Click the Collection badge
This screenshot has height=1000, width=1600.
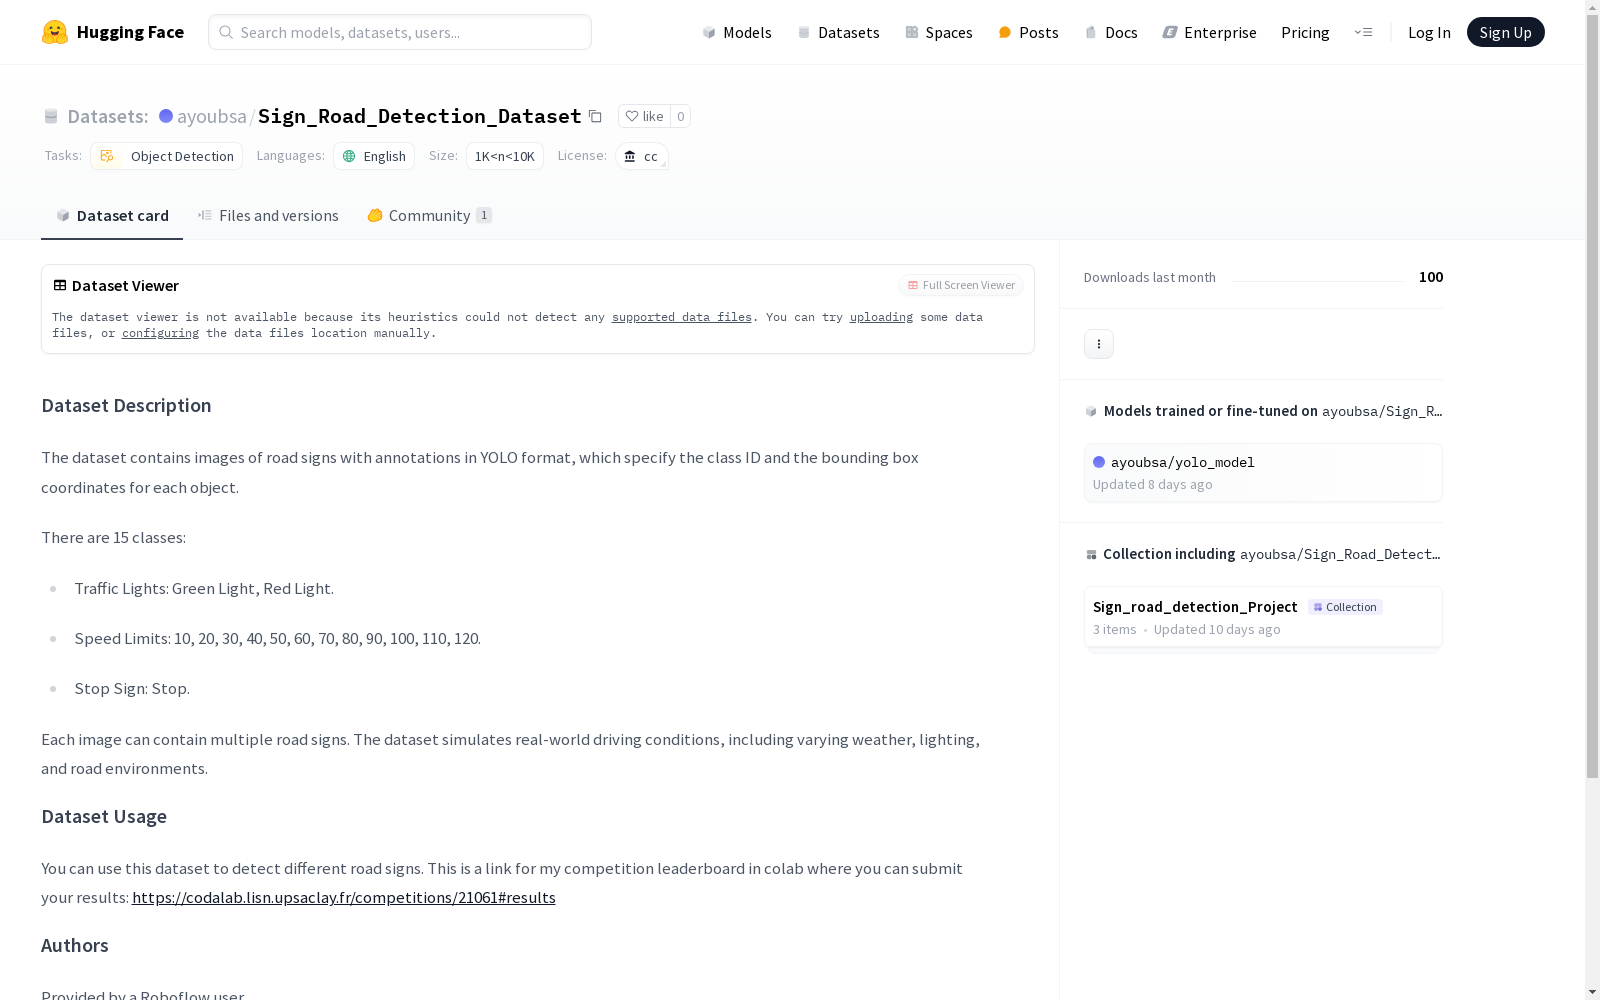coord(1345,607)
